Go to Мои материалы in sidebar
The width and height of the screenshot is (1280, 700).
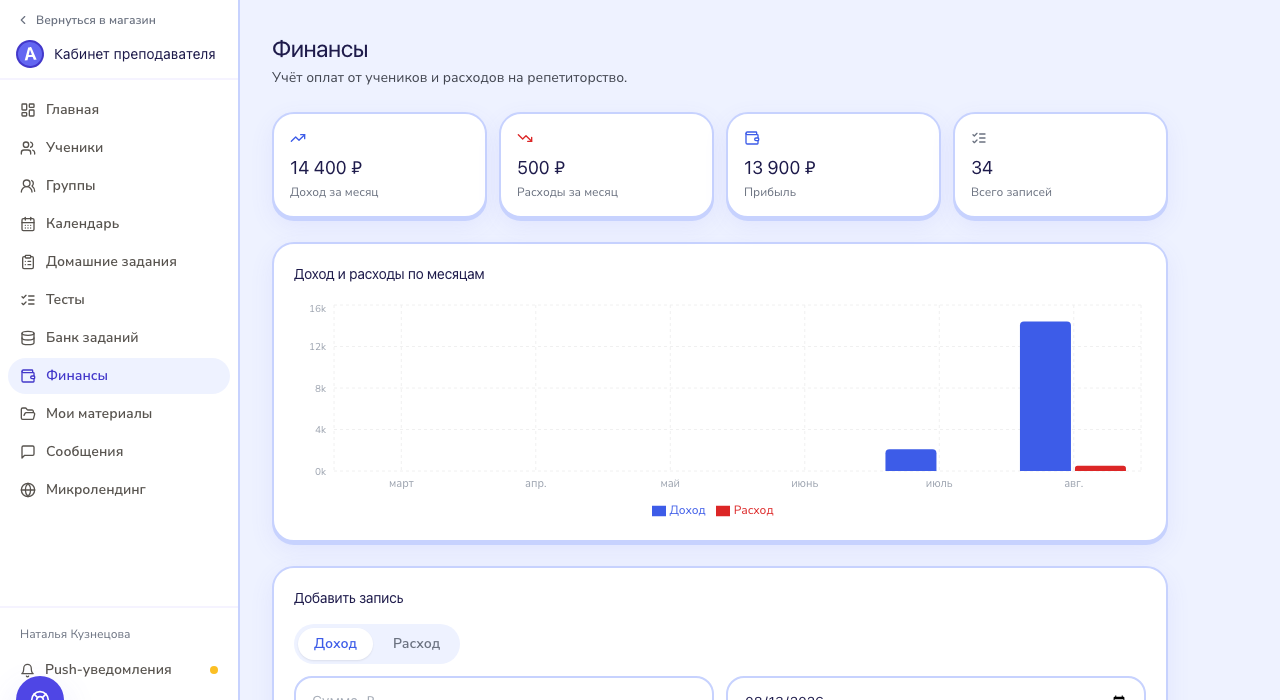(119, 414)
